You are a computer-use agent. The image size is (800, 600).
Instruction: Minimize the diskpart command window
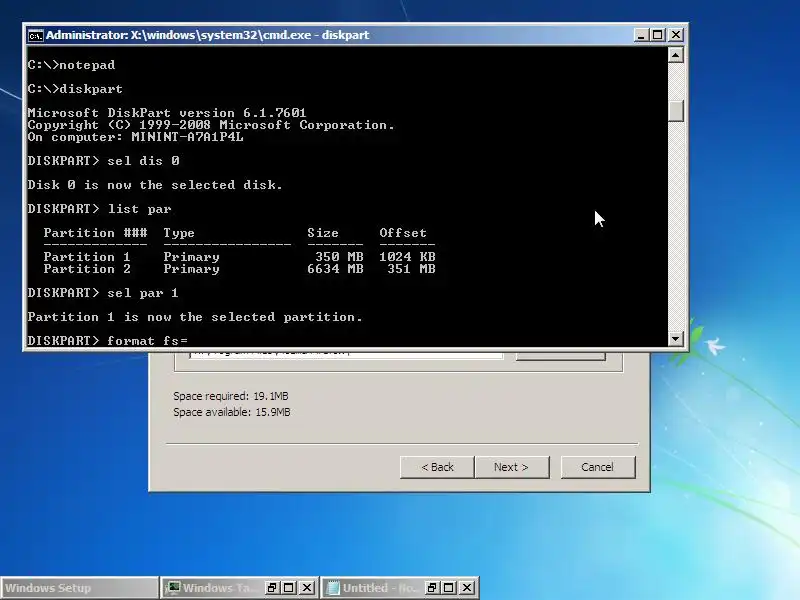tap(641, 35)
